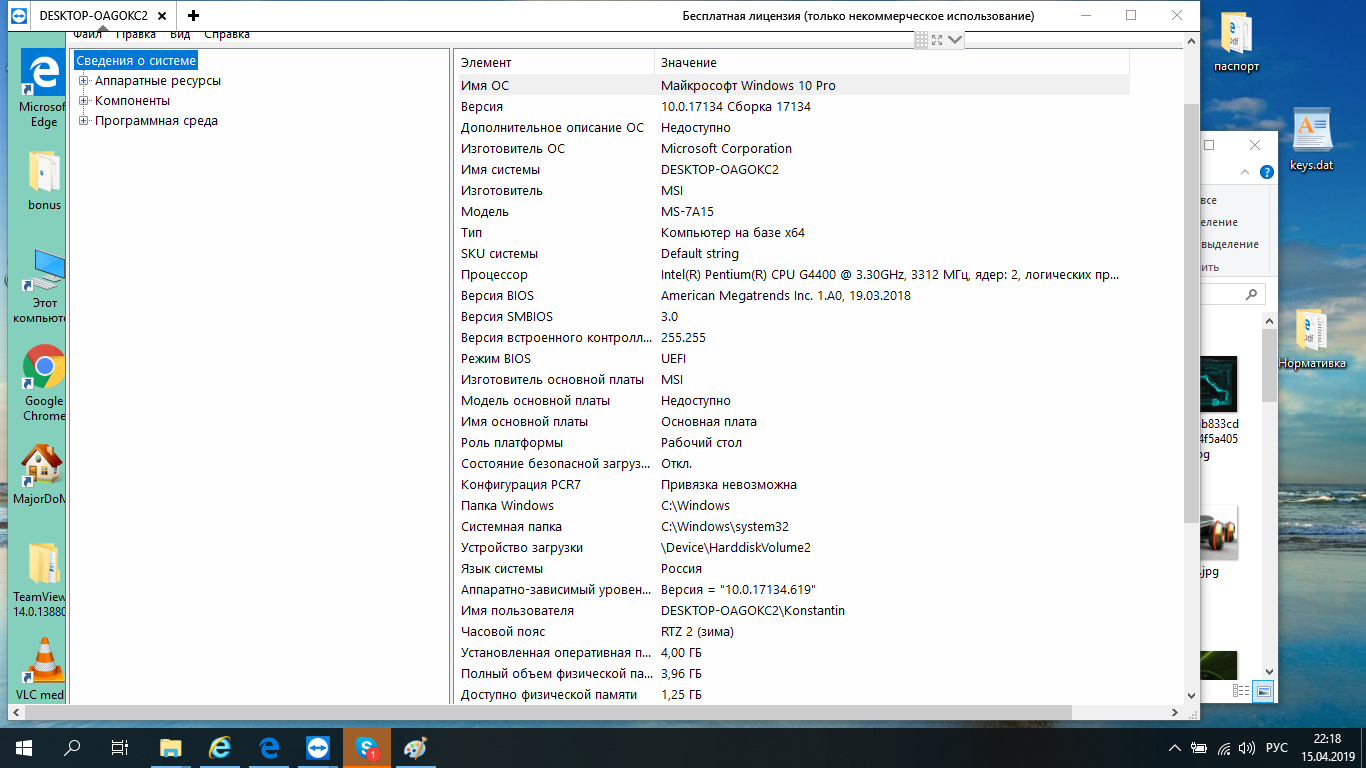Select the Режим BIOS row
Image resolution: width=1366 pixels, height=768 pixels.
click(x=794, y=359)
